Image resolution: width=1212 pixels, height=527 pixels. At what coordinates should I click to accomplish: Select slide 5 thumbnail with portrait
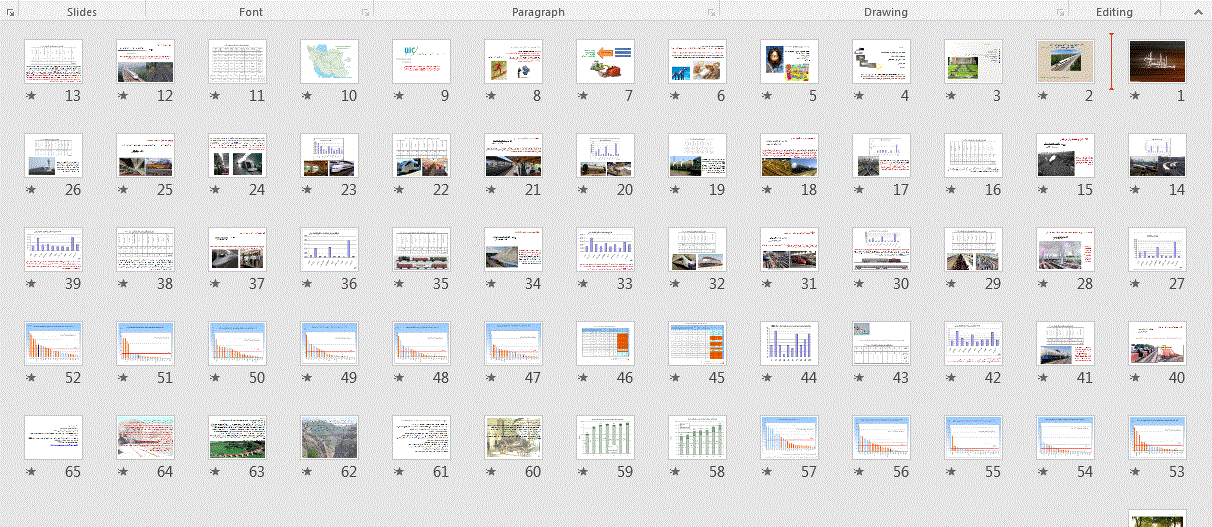click(789, 61)
